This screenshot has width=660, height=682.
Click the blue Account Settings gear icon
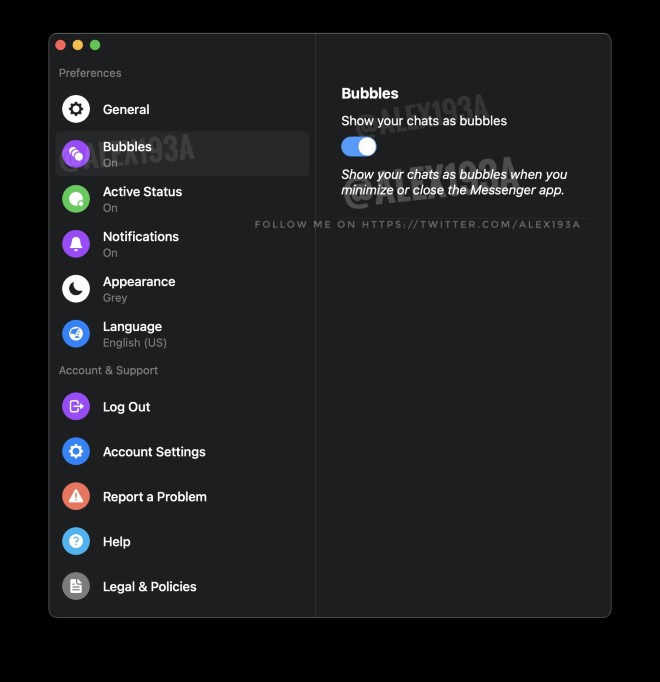click(76, 451)
